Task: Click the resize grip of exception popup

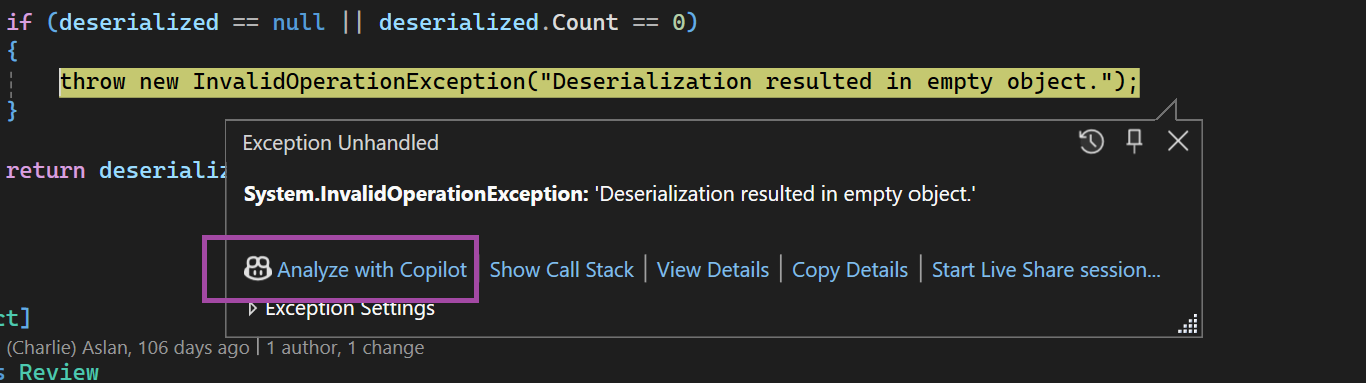Action: [x=1189, y=325]
